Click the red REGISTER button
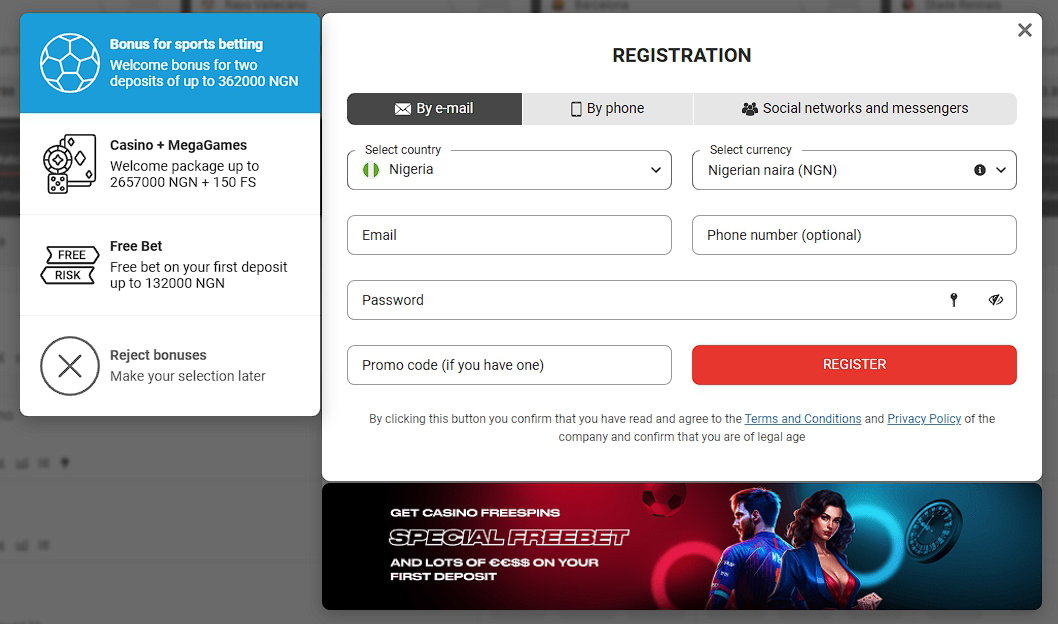 [x=854, y=365]
